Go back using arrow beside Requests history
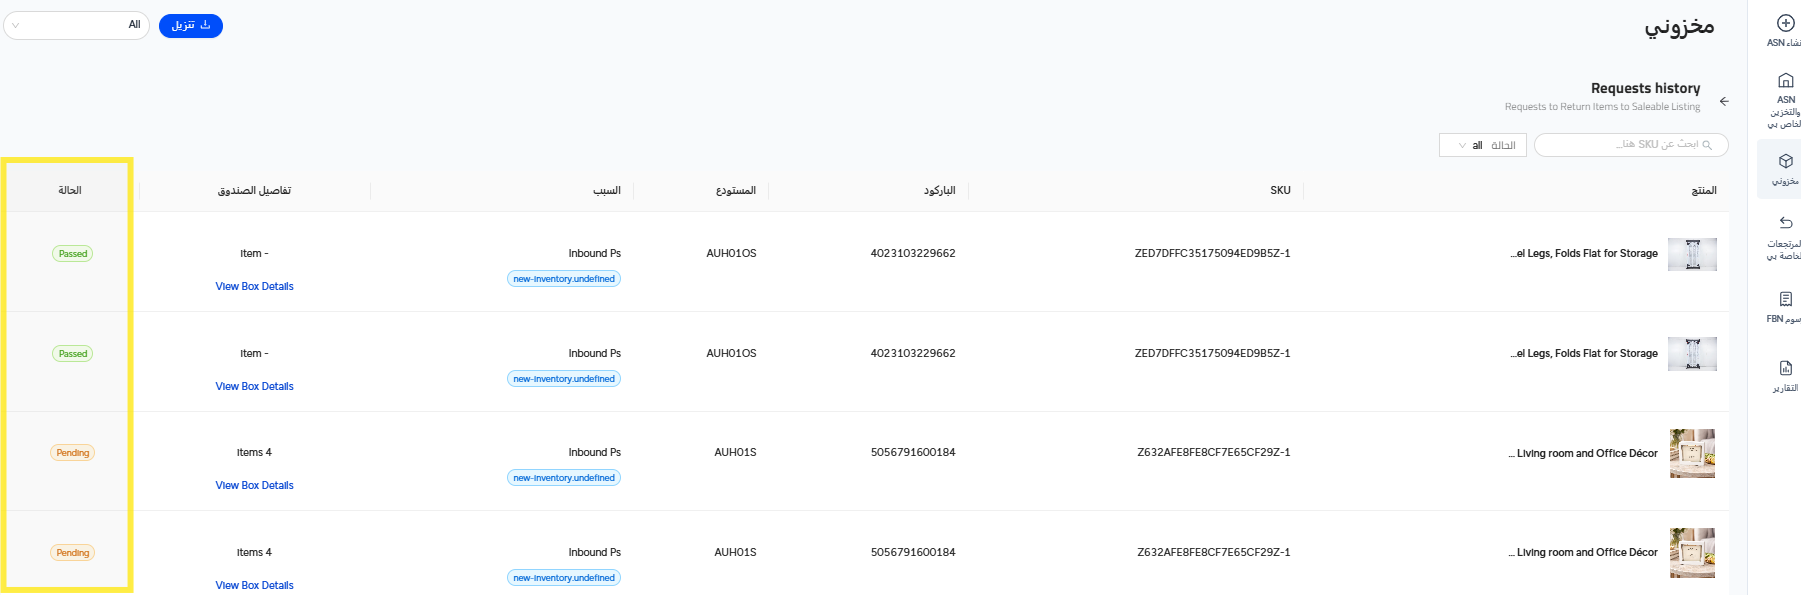 (1724, 101)
